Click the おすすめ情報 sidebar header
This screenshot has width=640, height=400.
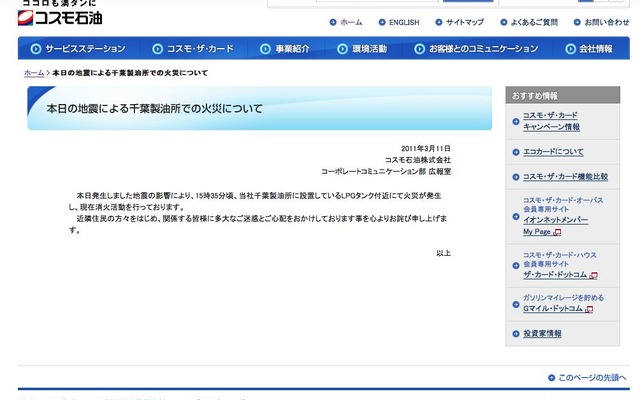coord(562,95)
